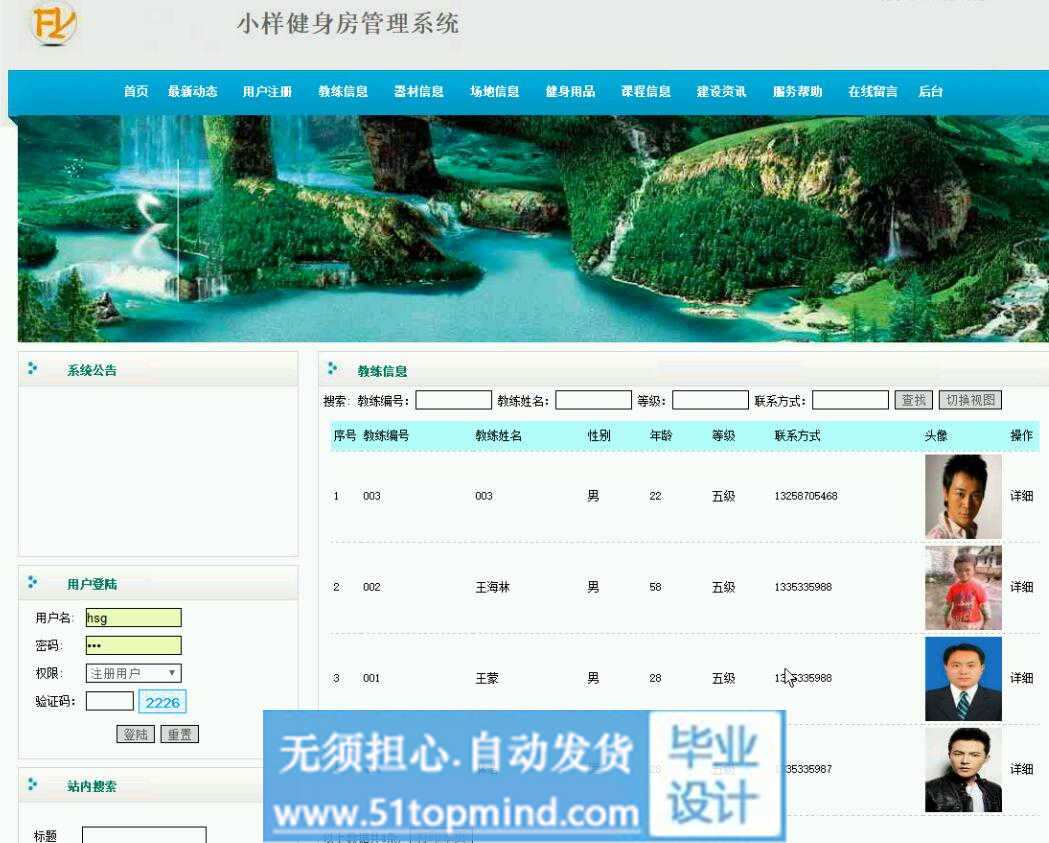Click the bullet icon beside 站内搜索
The image size is (1049, 843).
coord(32,785)
